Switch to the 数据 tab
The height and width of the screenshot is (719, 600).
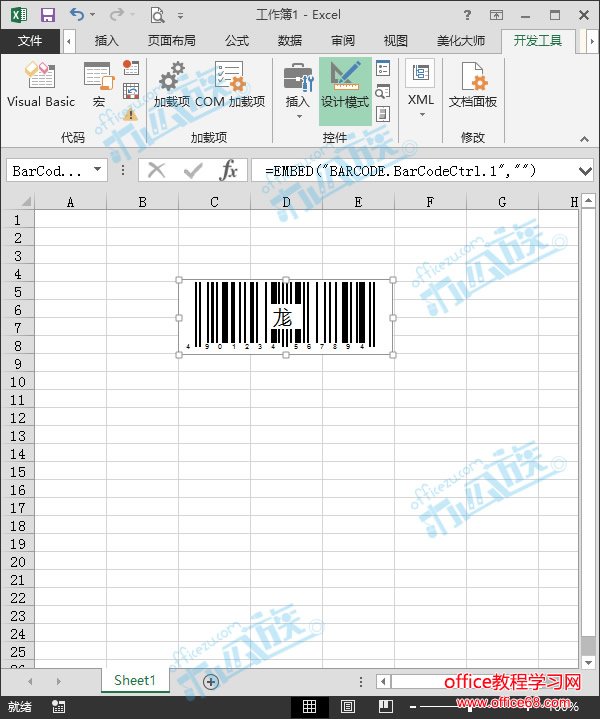click(x=289, y=41)
